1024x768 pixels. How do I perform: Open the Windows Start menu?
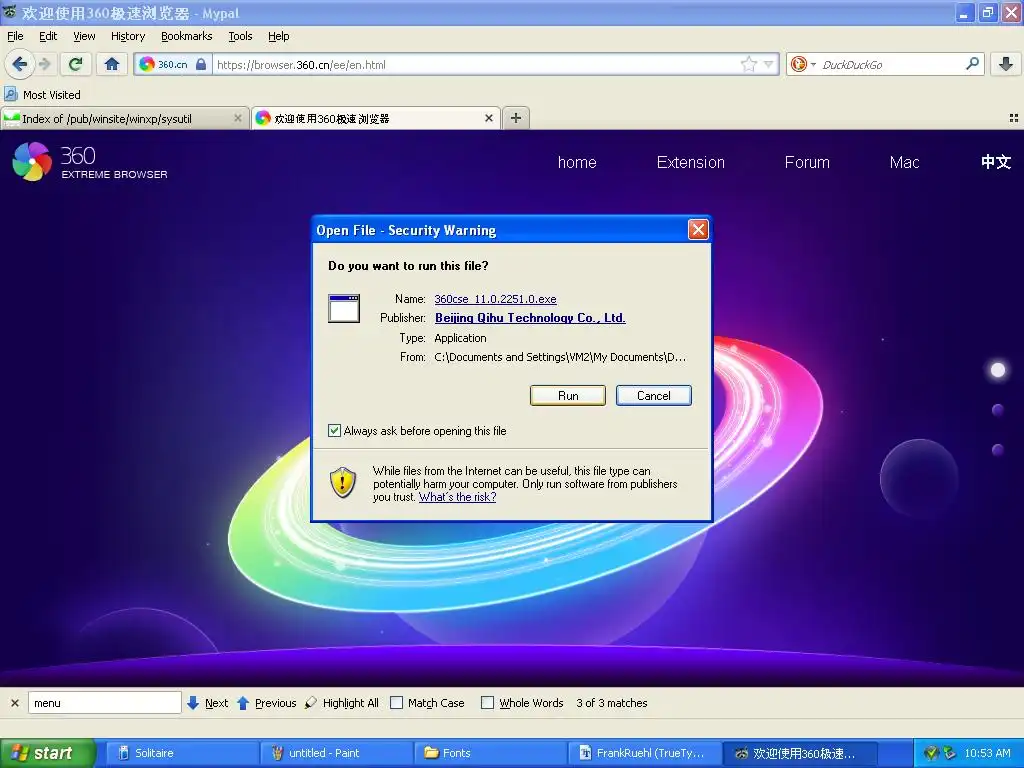(x=47, y=753)
